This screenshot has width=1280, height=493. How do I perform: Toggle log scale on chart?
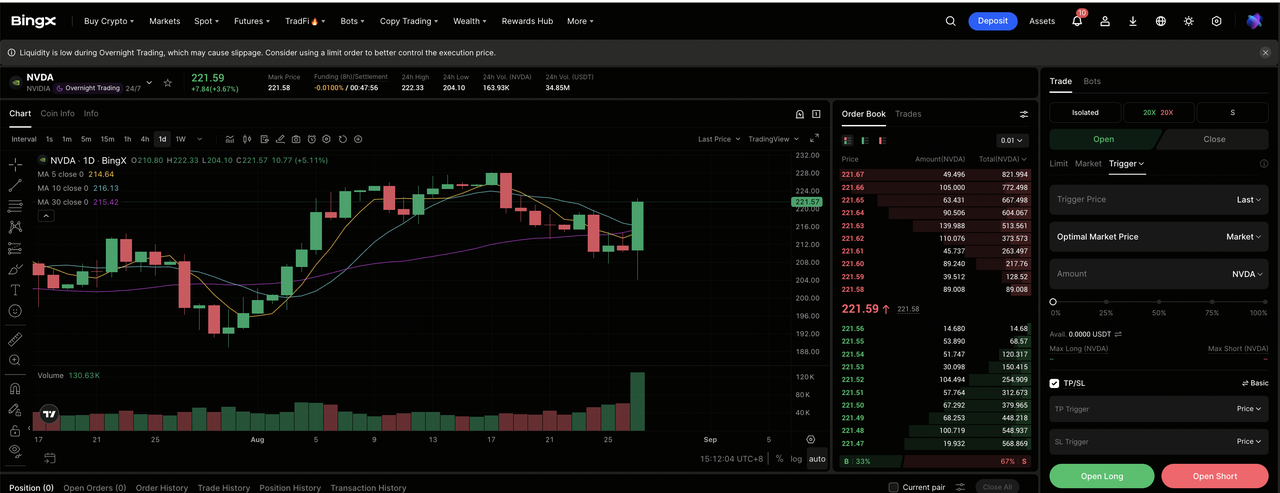tap(796, 459)
